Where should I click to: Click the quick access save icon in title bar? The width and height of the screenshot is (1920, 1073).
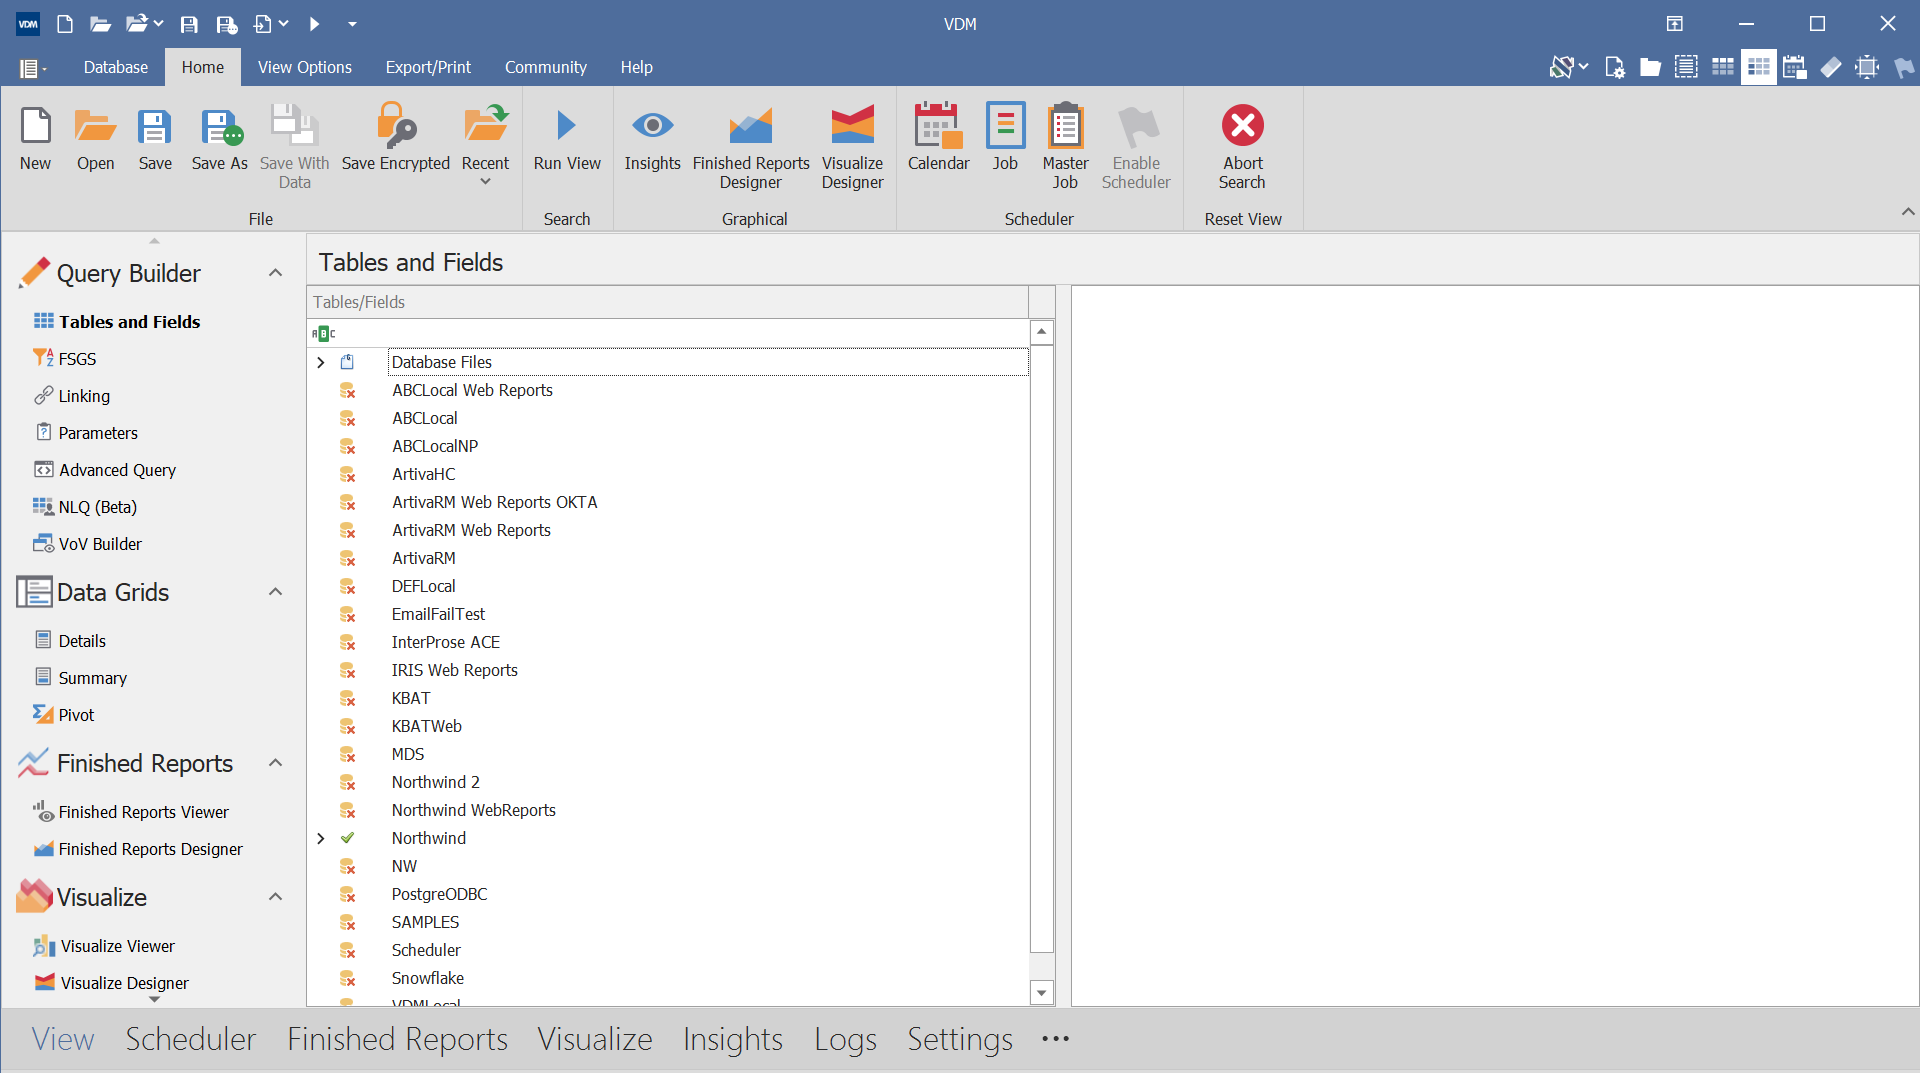click(x=188, y=24)
